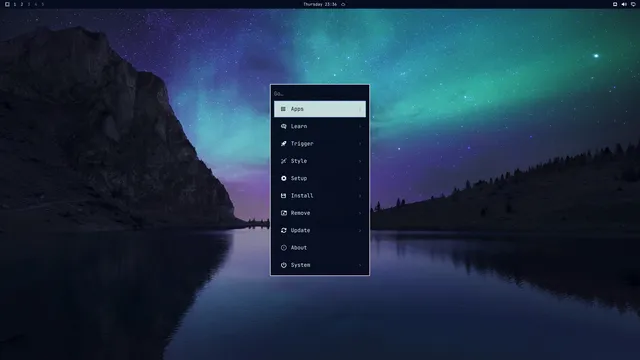The width and height of the screenshot is (640, 360).
Task: Open the Update menu entry
Action: pyautogui.click(x=320, y=230)
